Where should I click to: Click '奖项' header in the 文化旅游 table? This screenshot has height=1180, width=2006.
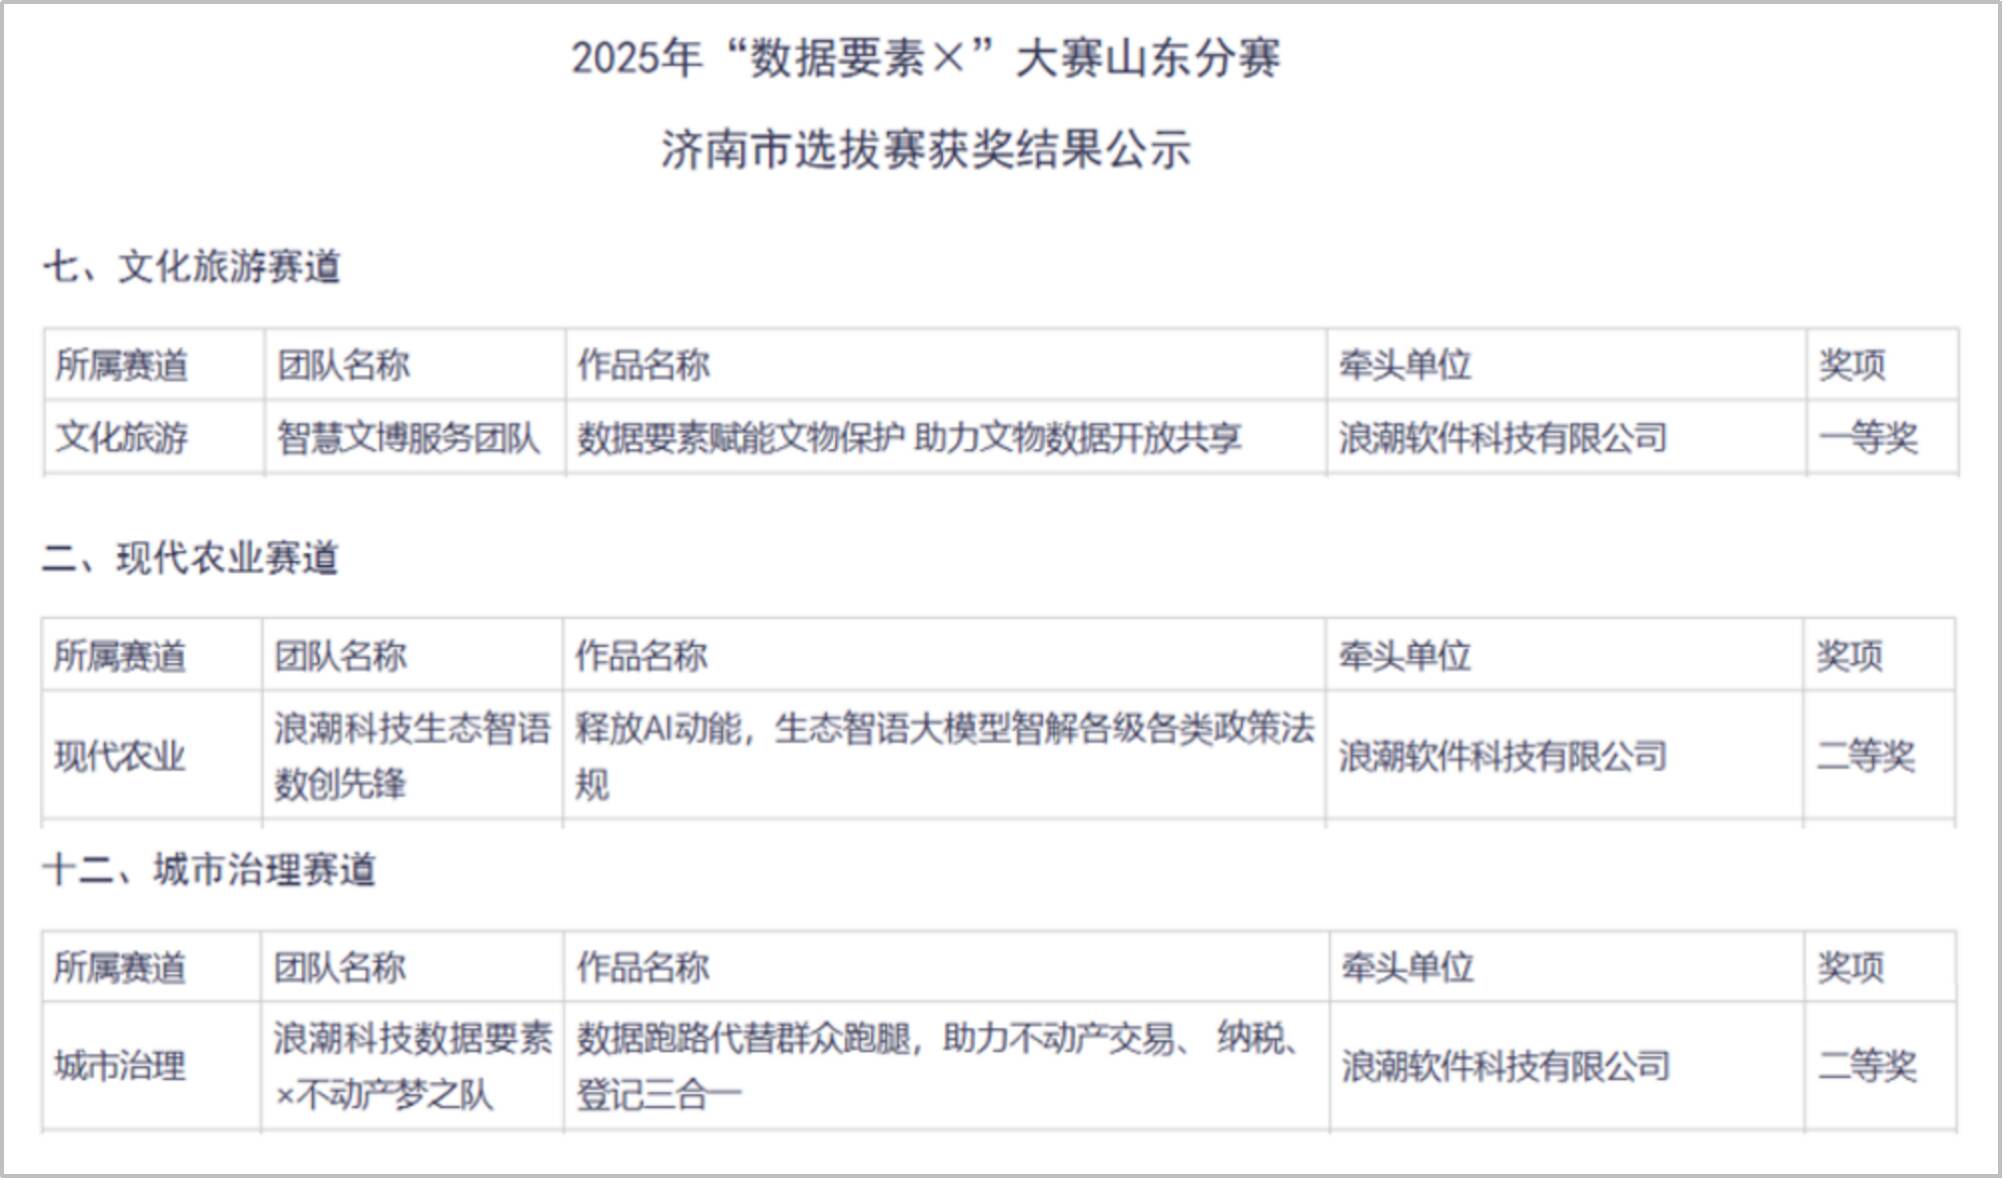pyautogui.click(x=1852, y=365)
